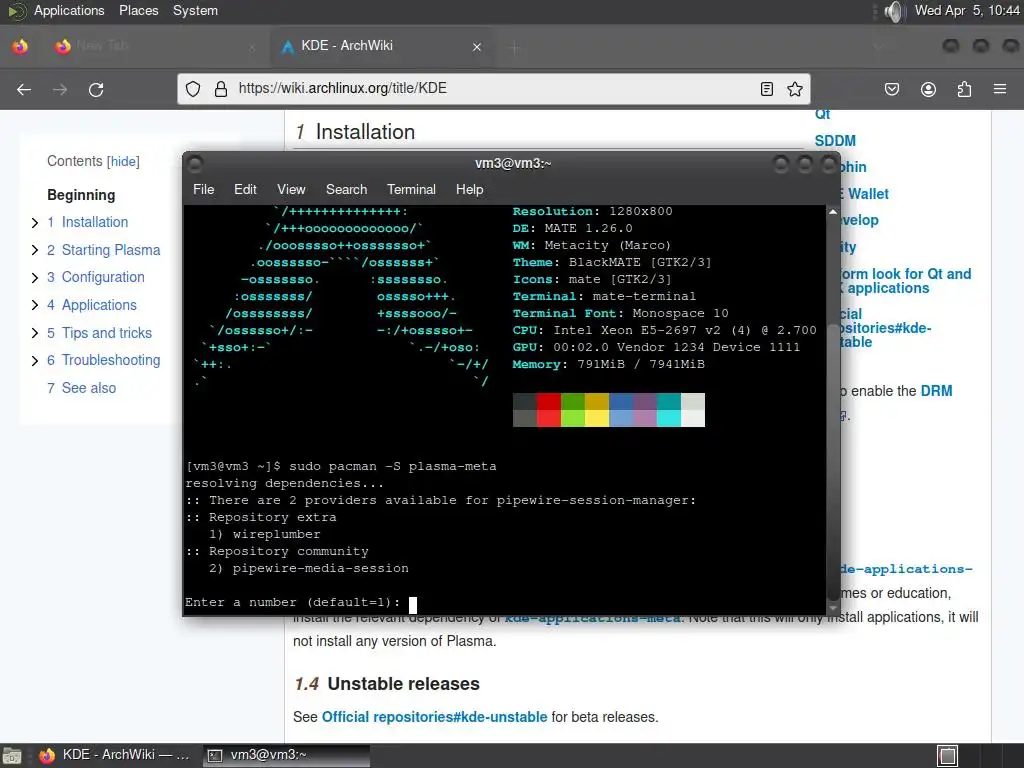Open the SDDM related article link
The width and height of the screenshot is (1024, 768).
coord(835,141)
